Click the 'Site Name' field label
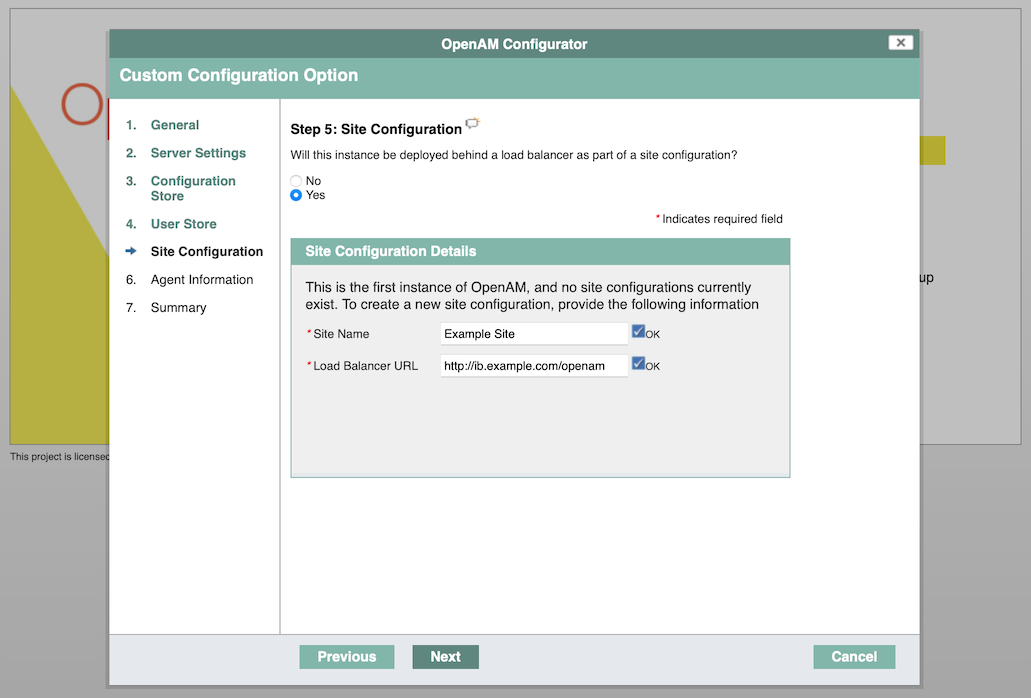 coord(341,334)
